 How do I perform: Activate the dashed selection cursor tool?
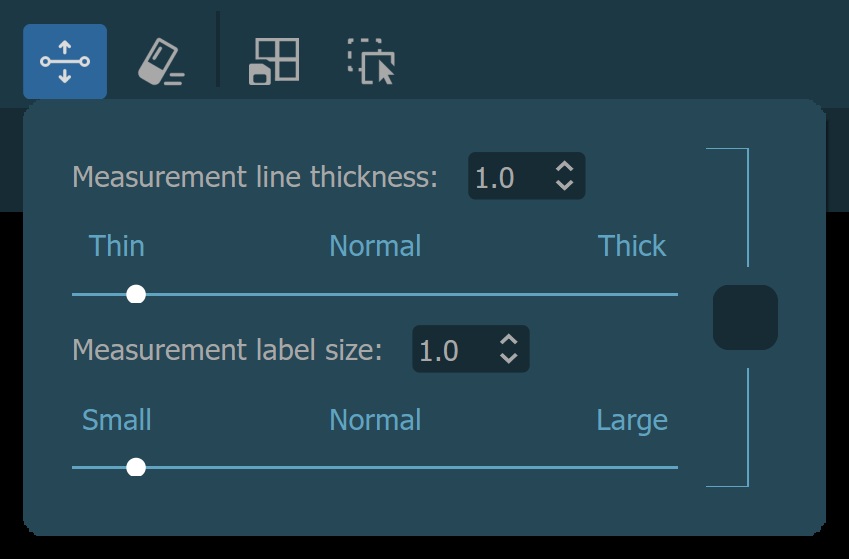pos(371,62)
